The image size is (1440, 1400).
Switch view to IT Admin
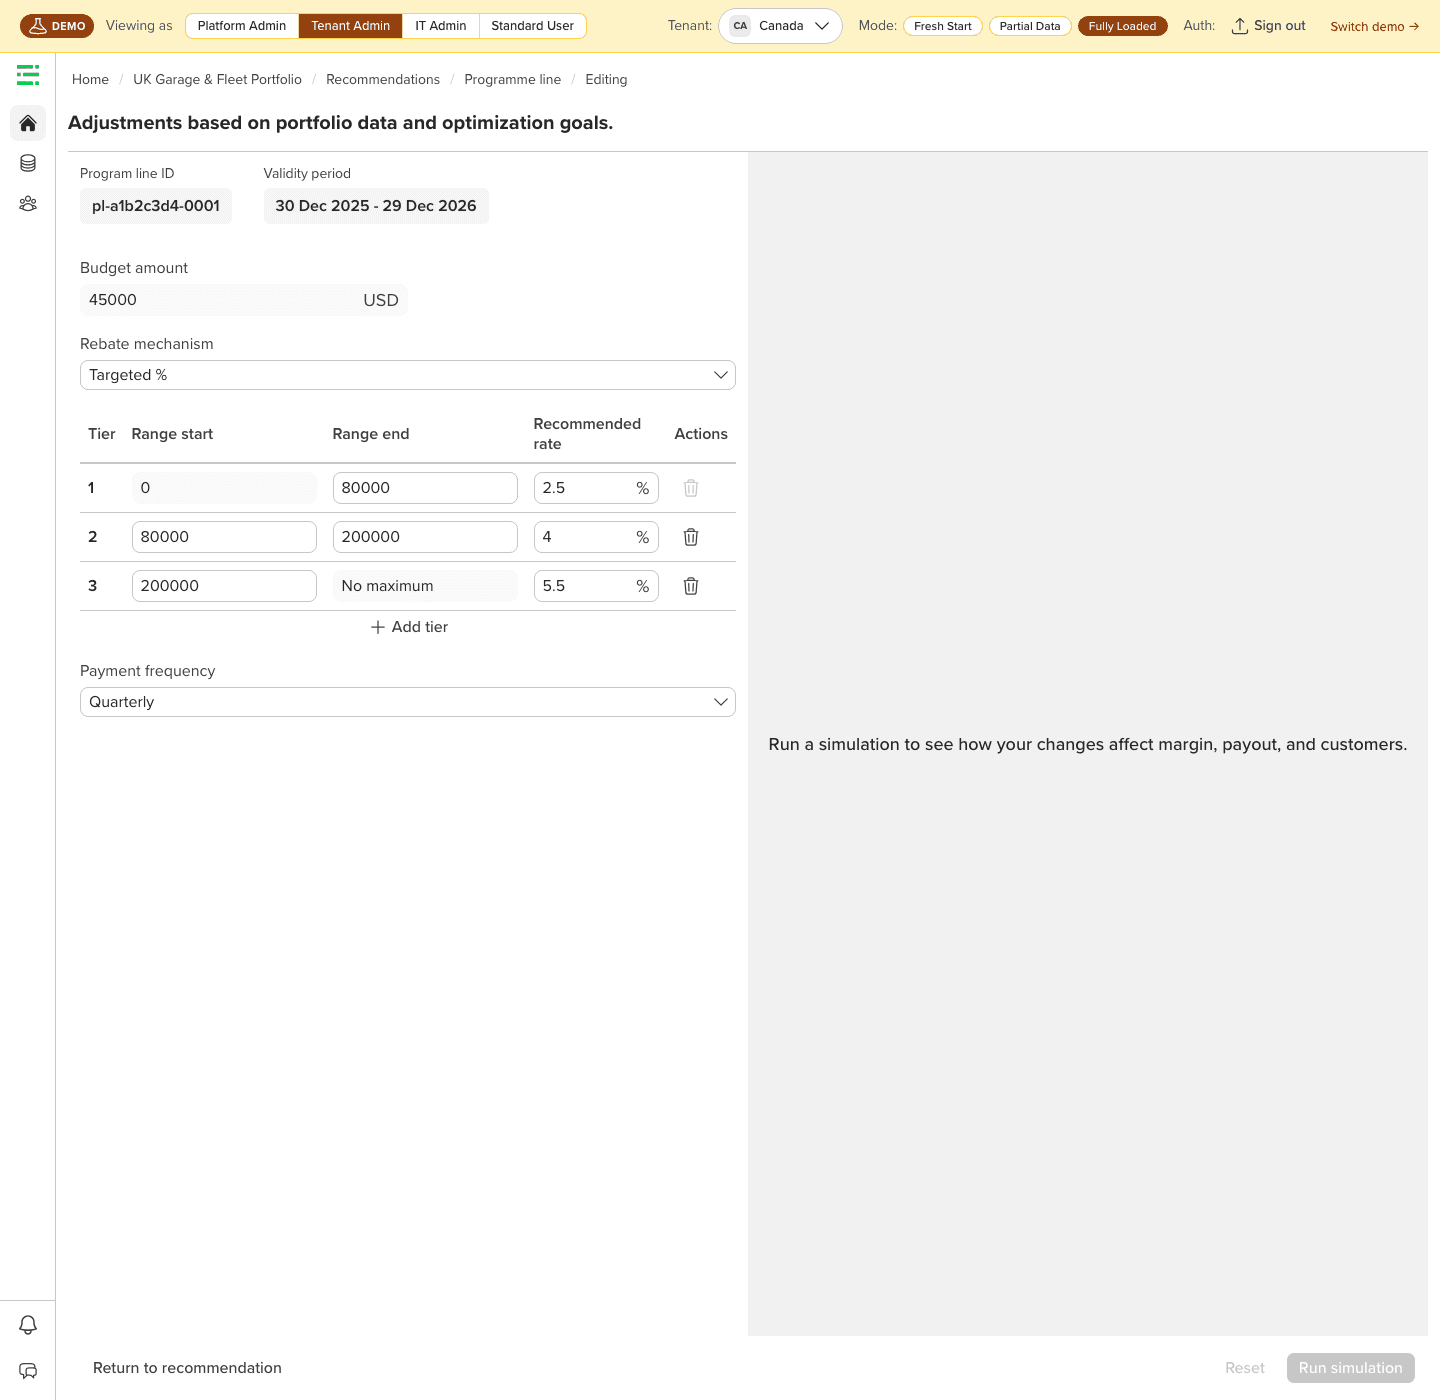pyautogui.click(x=441, y=26)
